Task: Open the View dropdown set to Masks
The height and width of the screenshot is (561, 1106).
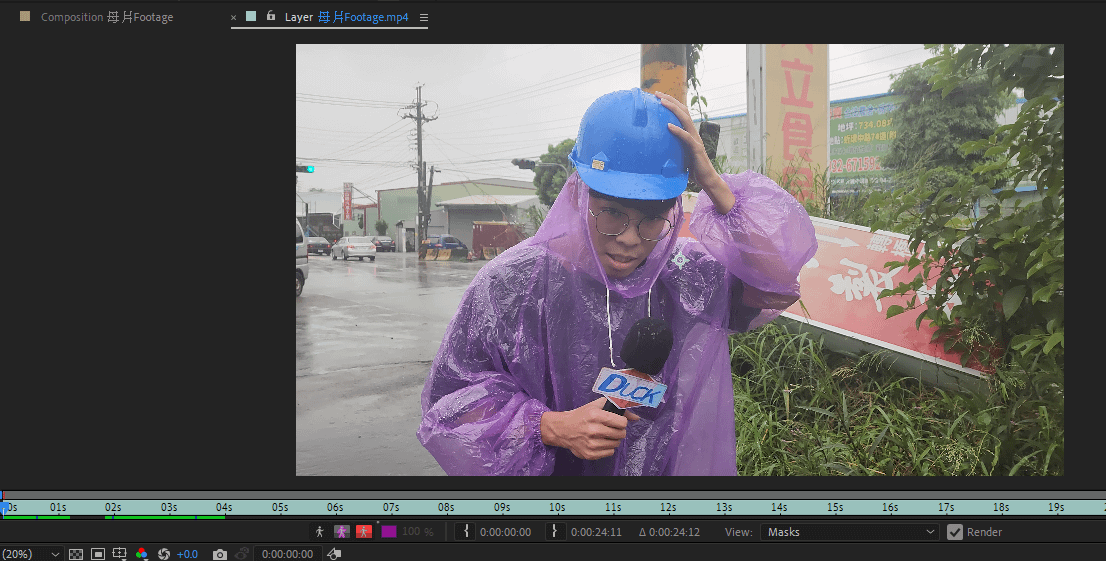Action: (x=849, y=532)
